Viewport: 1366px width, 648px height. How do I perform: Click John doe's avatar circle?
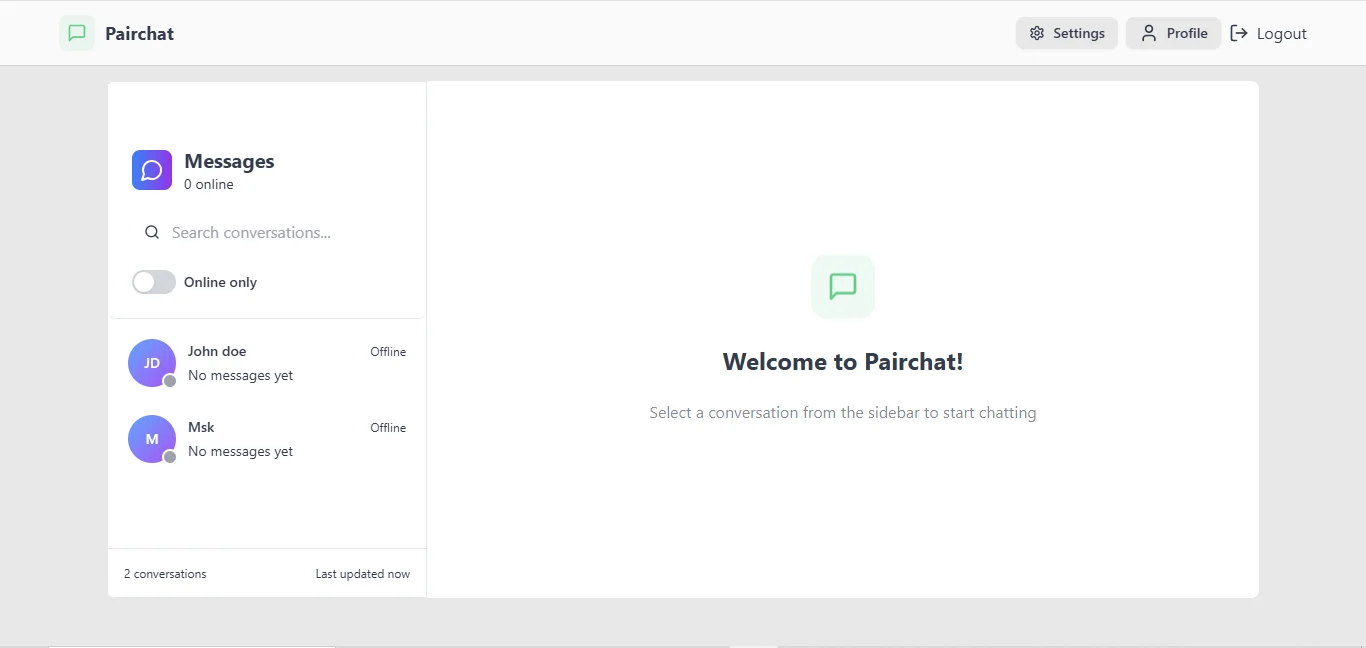click(151, 363)
